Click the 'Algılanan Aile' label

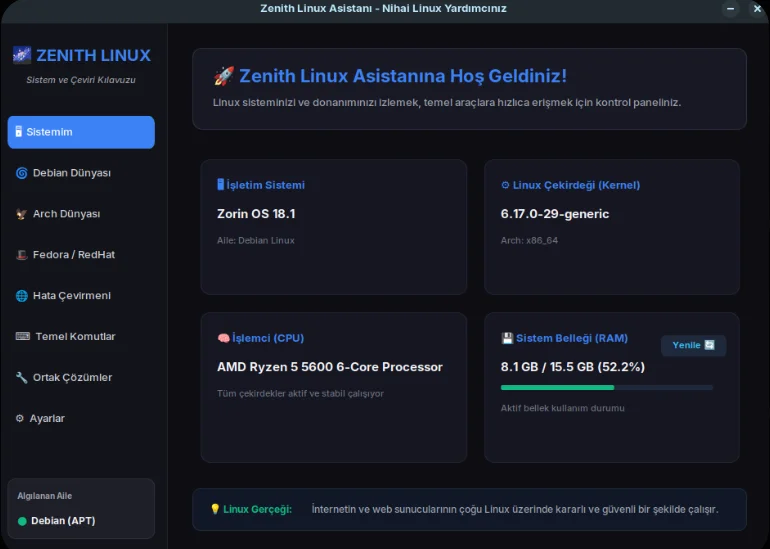coord(45,496)
